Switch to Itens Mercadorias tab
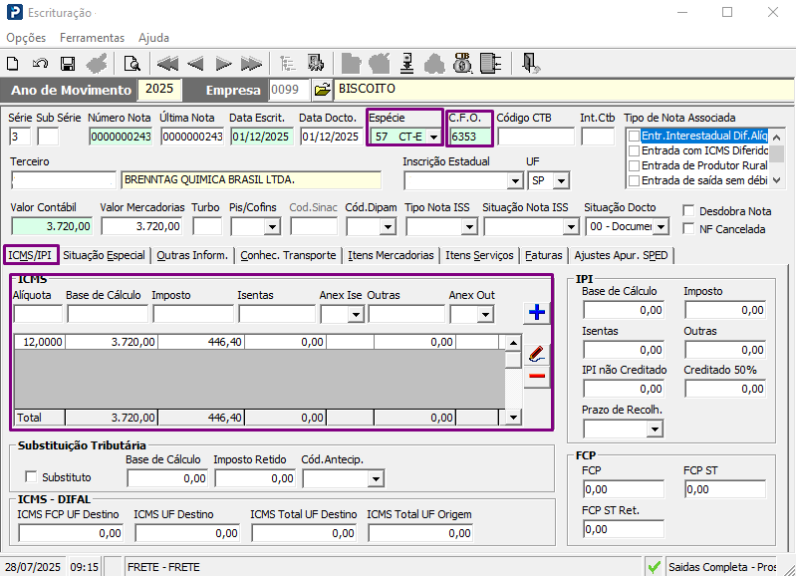The image size is (796, 576). tap(391, 255)
